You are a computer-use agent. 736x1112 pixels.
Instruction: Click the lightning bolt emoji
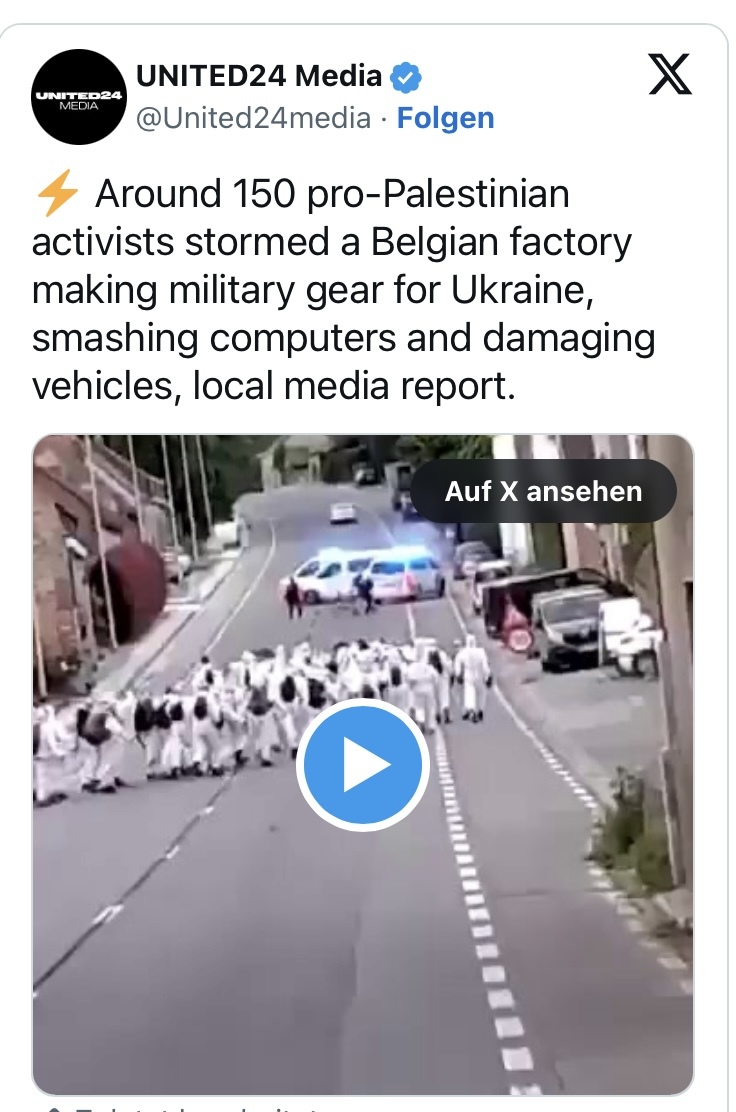(57, 194)
